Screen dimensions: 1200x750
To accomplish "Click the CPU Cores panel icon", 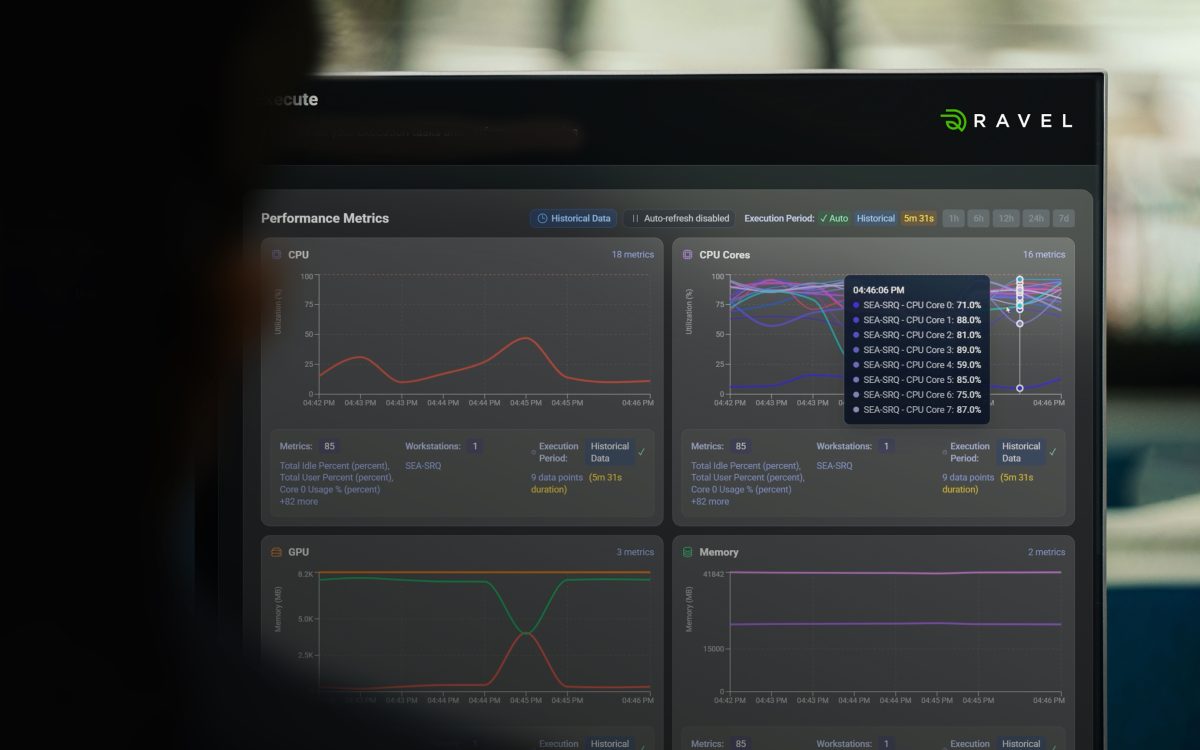I will [687, 255].
